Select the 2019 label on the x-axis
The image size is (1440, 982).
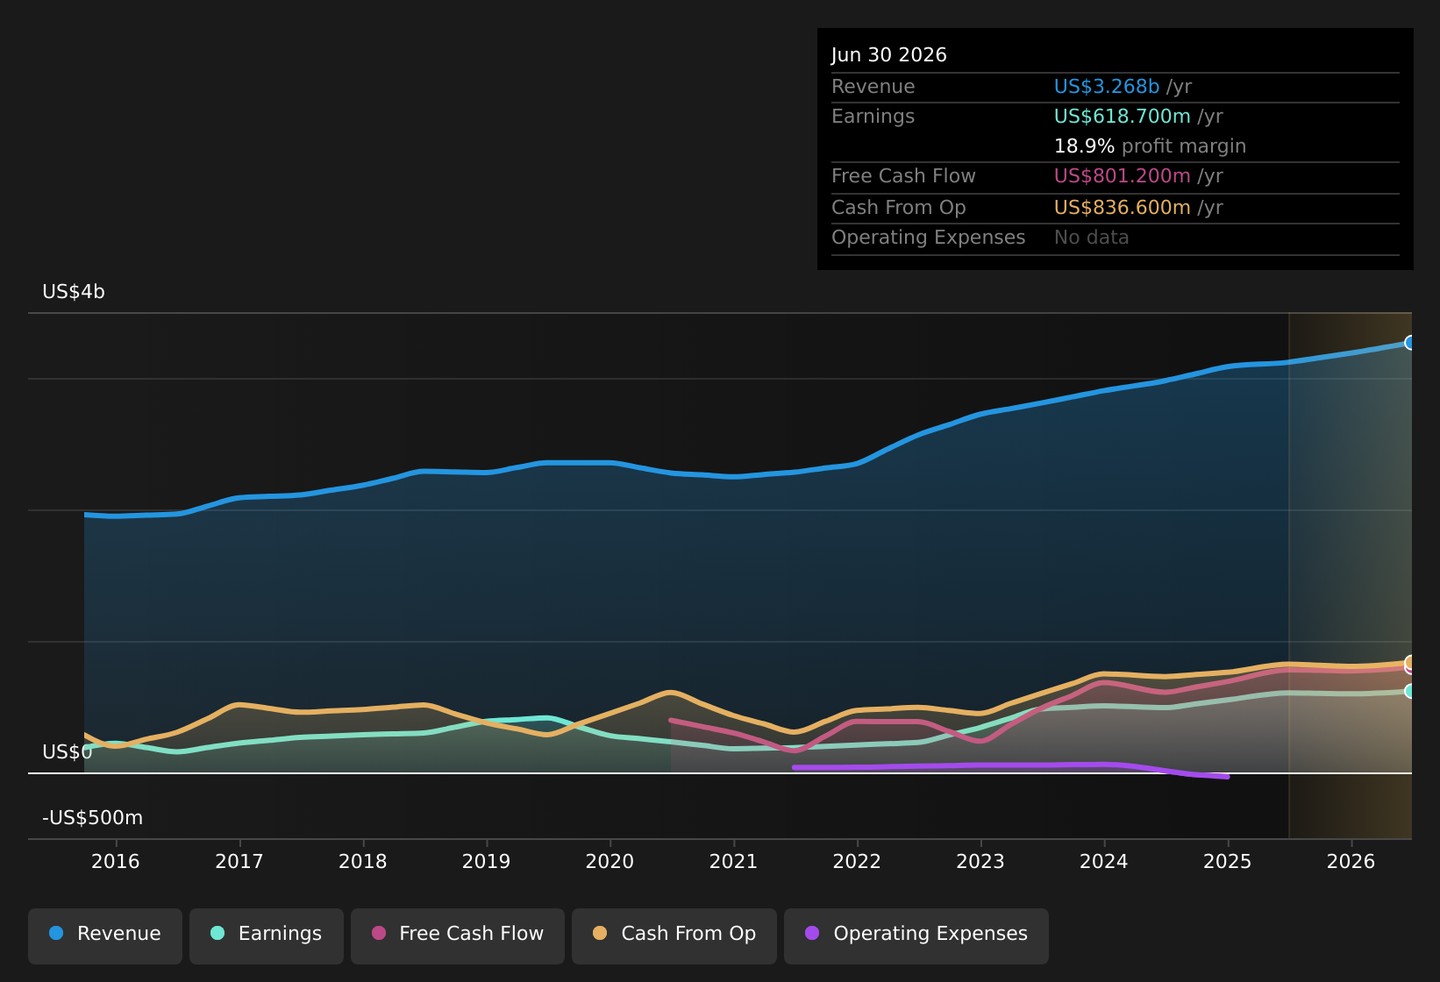point(486,862)
